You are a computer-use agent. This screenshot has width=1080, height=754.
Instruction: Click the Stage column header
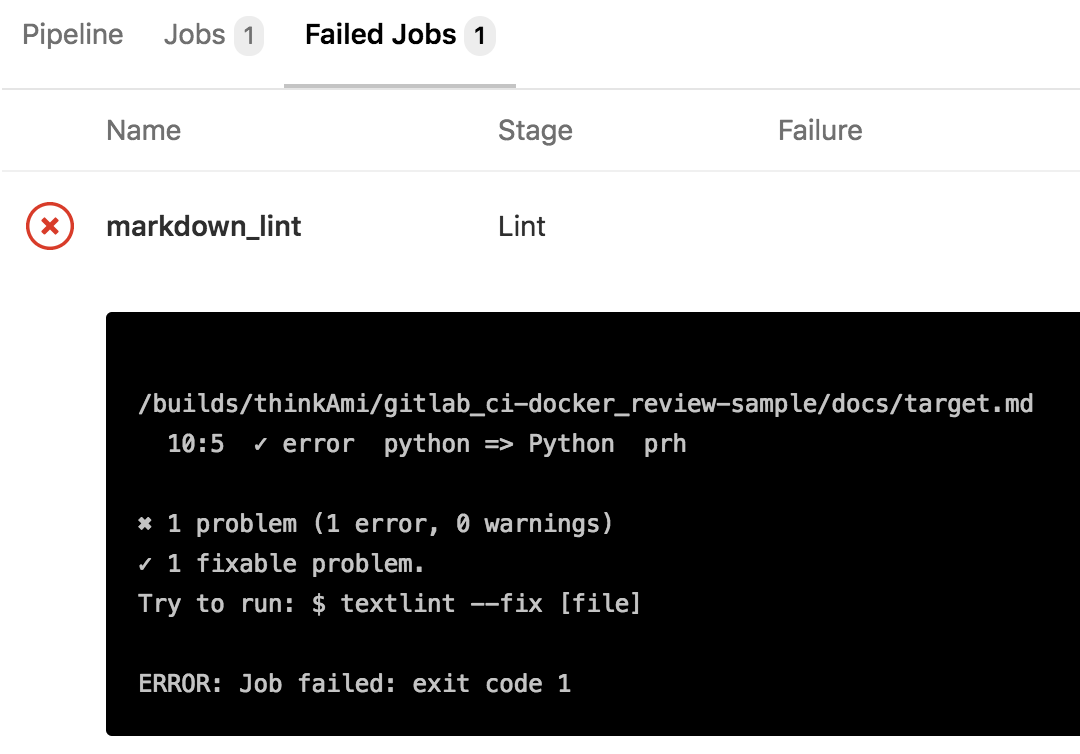[535, 130]
